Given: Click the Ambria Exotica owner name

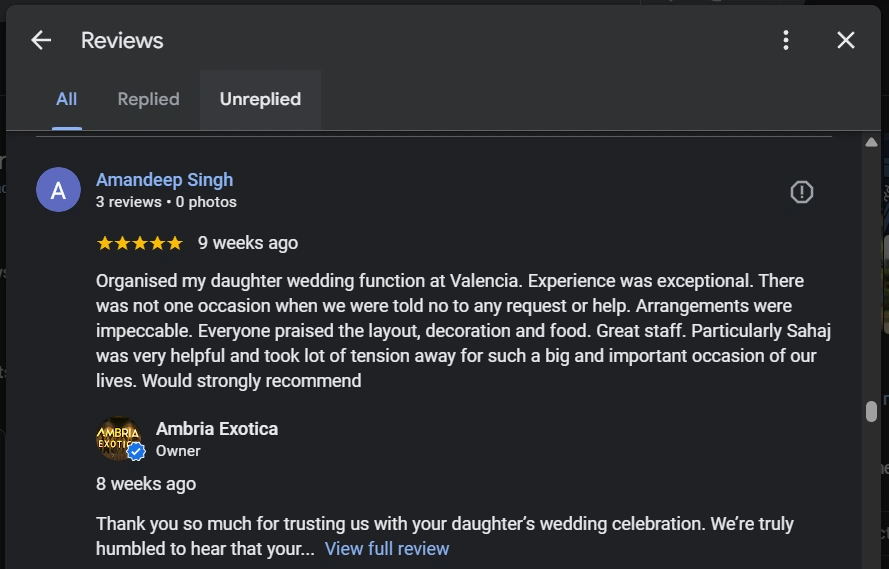Looking at the screenshot, I should [x=217, y=429].
